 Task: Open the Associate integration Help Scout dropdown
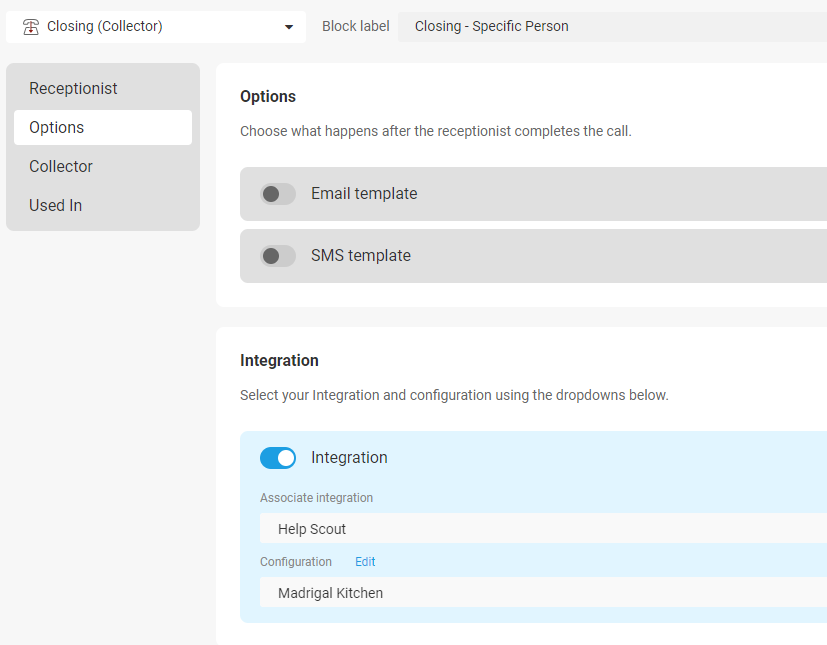[543, 528]
